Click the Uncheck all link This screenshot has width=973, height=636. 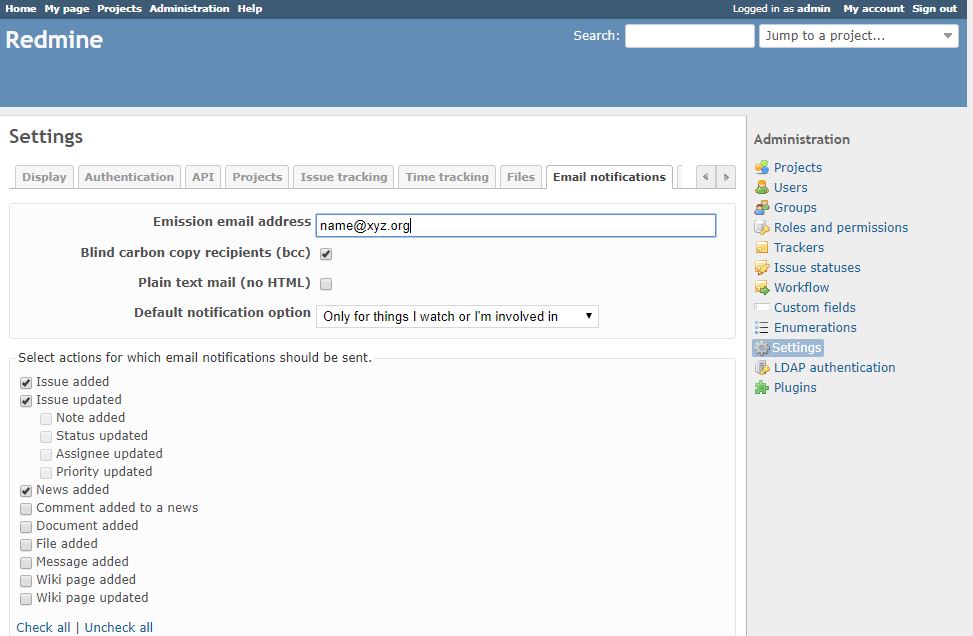pyautogui.click(x=118, y=627)
